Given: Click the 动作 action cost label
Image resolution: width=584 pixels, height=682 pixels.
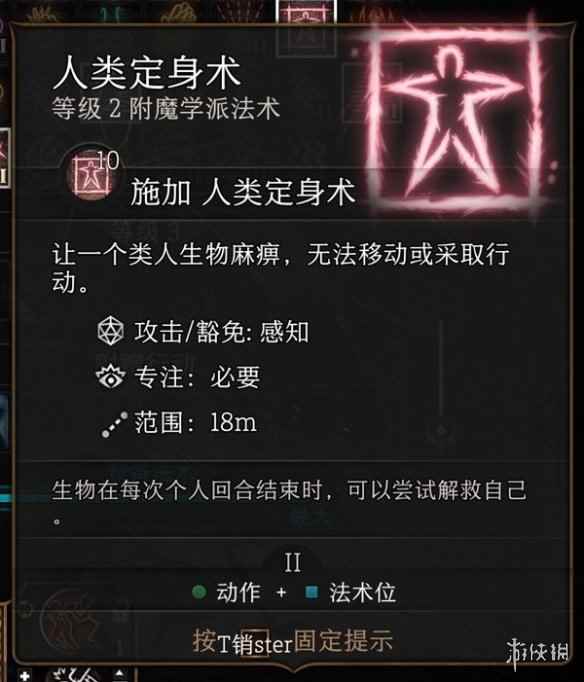Looking at the screenshot, I should click(239, 592).
